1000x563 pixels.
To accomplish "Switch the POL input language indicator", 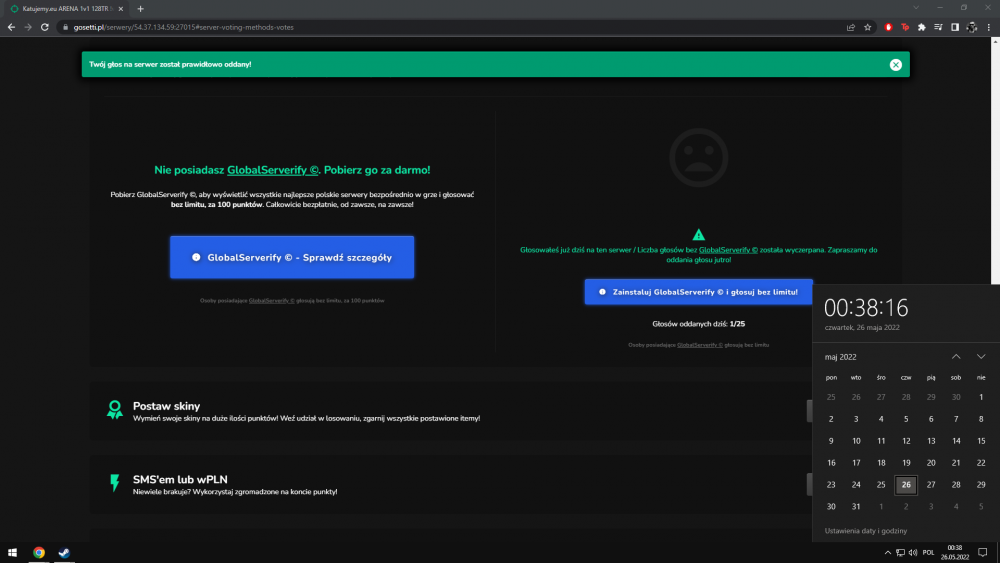I will pos(929,552).
